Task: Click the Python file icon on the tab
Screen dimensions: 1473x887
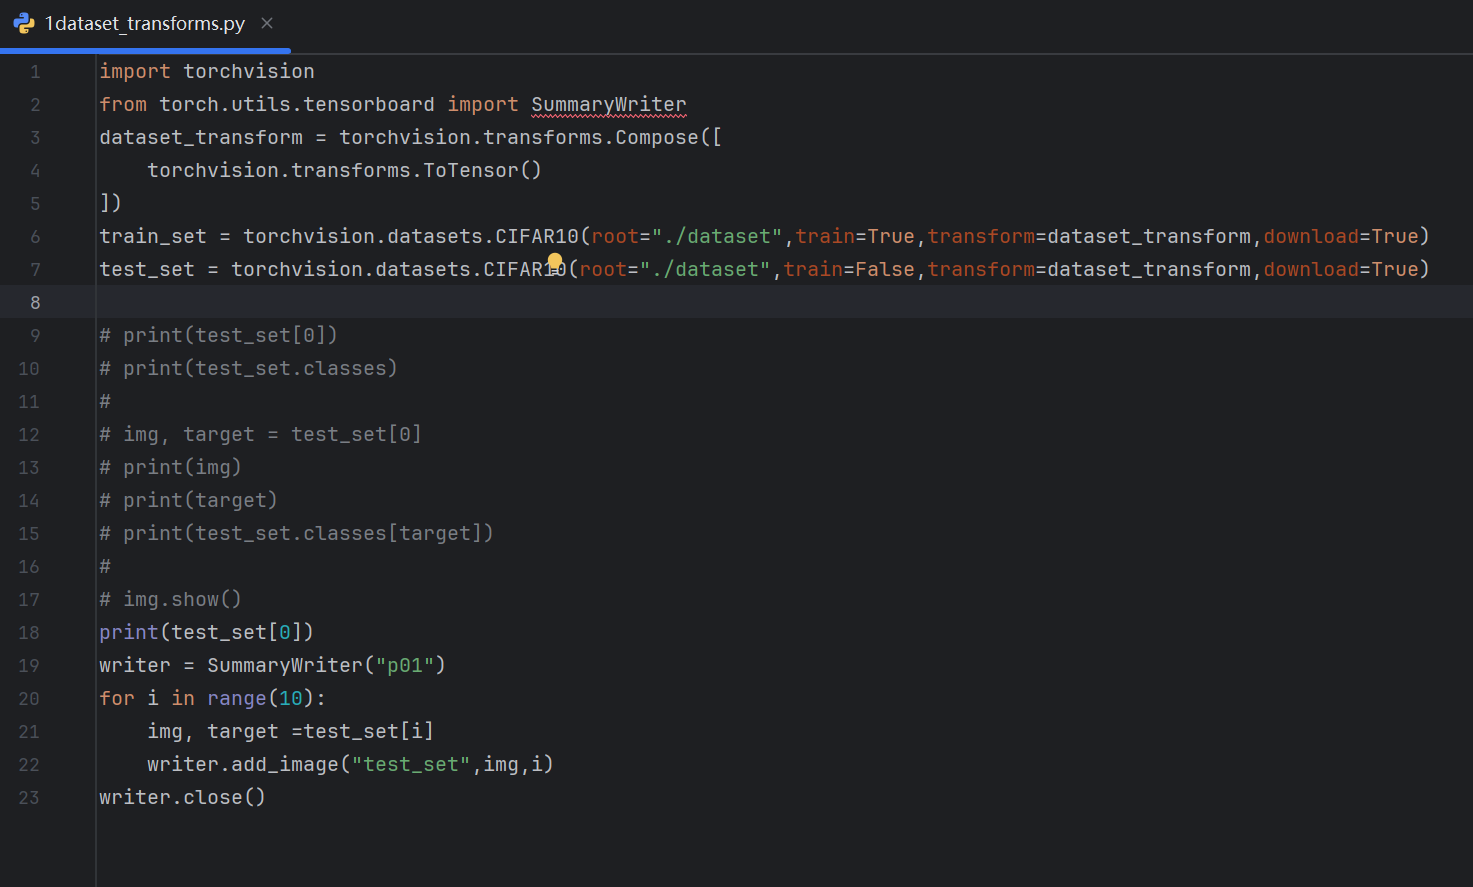Action: point(24,24)
